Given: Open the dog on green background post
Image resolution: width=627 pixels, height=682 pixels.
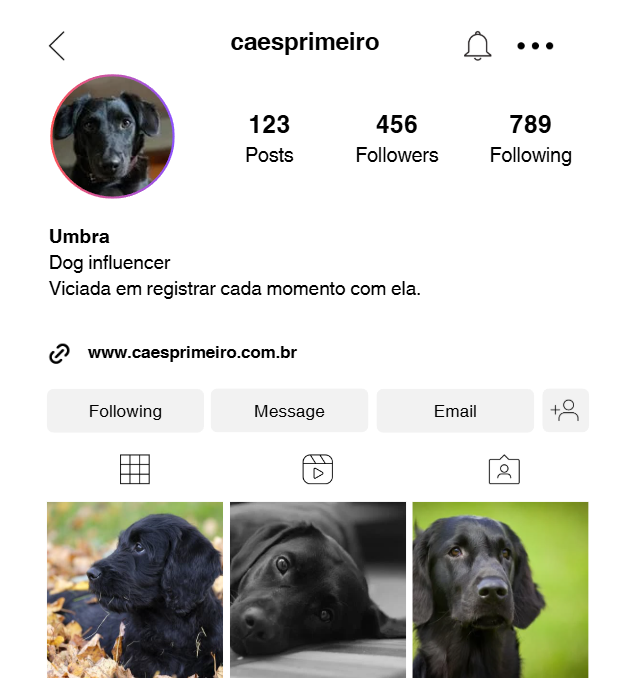Looking at the screenshot, I should (500, 590).
